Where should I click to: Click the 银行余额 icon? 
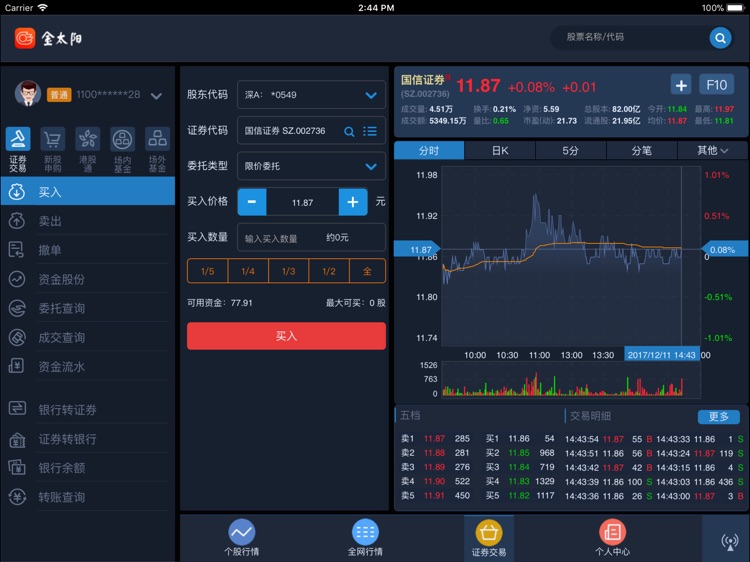click(x=17, y=467)
